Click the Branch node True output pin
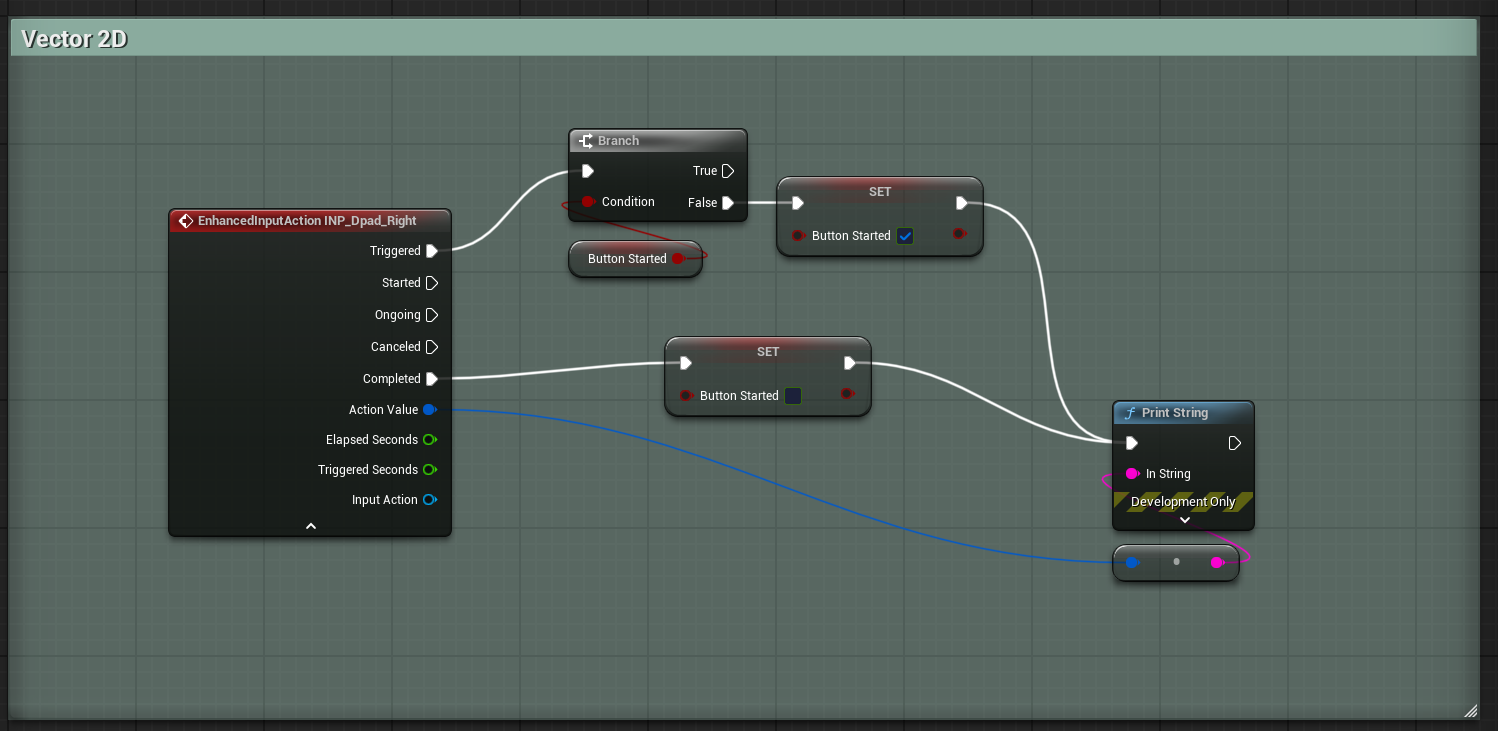The width and height of the screenshot is (1498, 731). click(x=728, y=171)
